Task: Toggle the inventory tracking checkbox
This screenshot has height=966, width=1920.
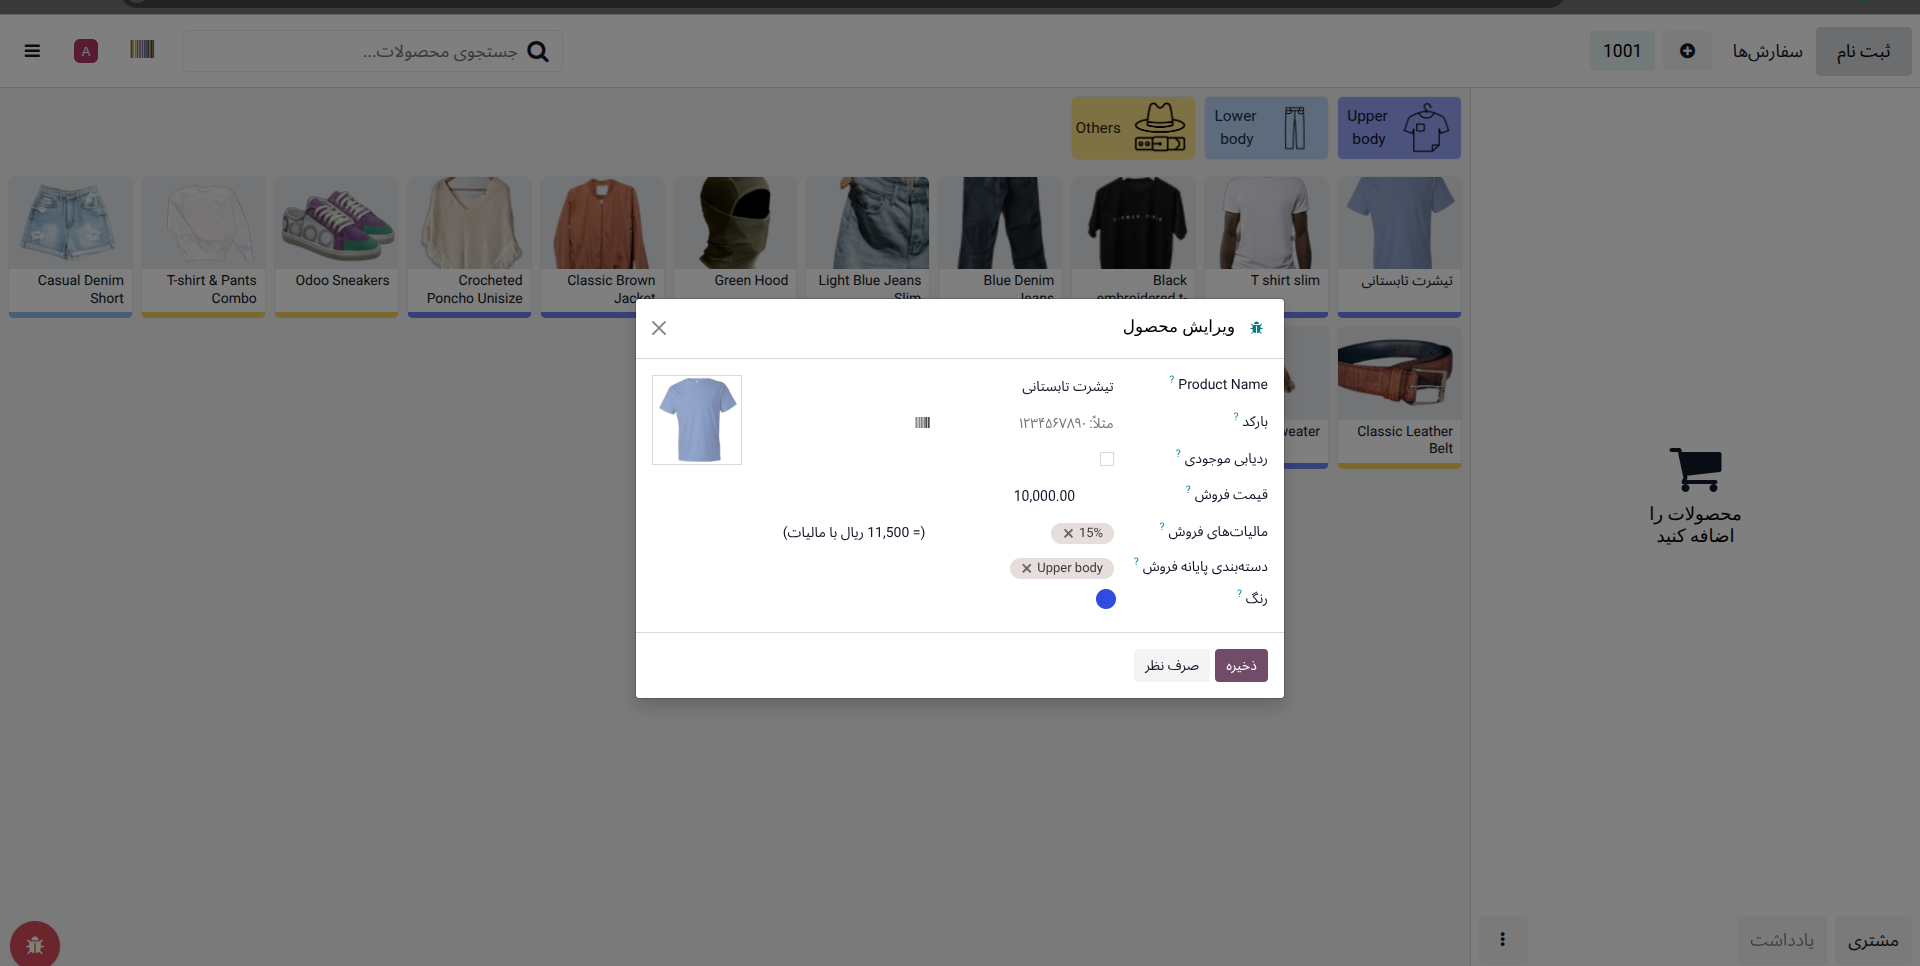Action: point(1106,459)
